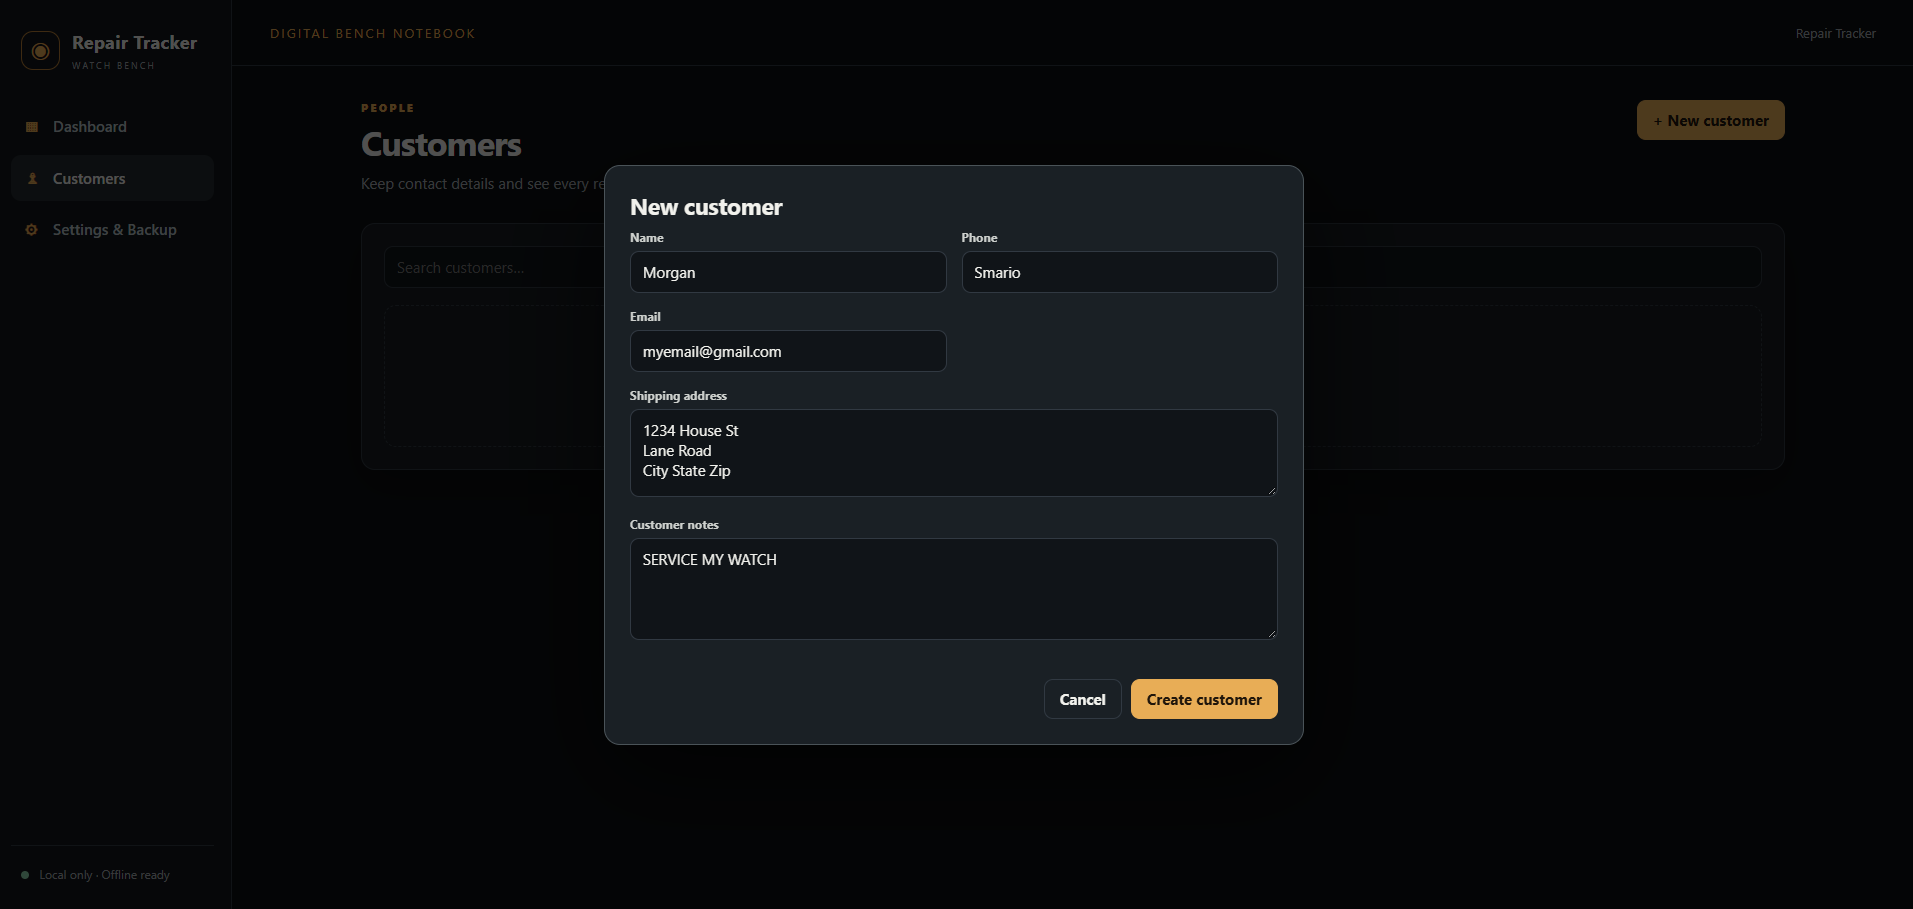Click the Repair Tracker logo icon
Screen dimensions: 1913x909
click(x=40, y=51)
